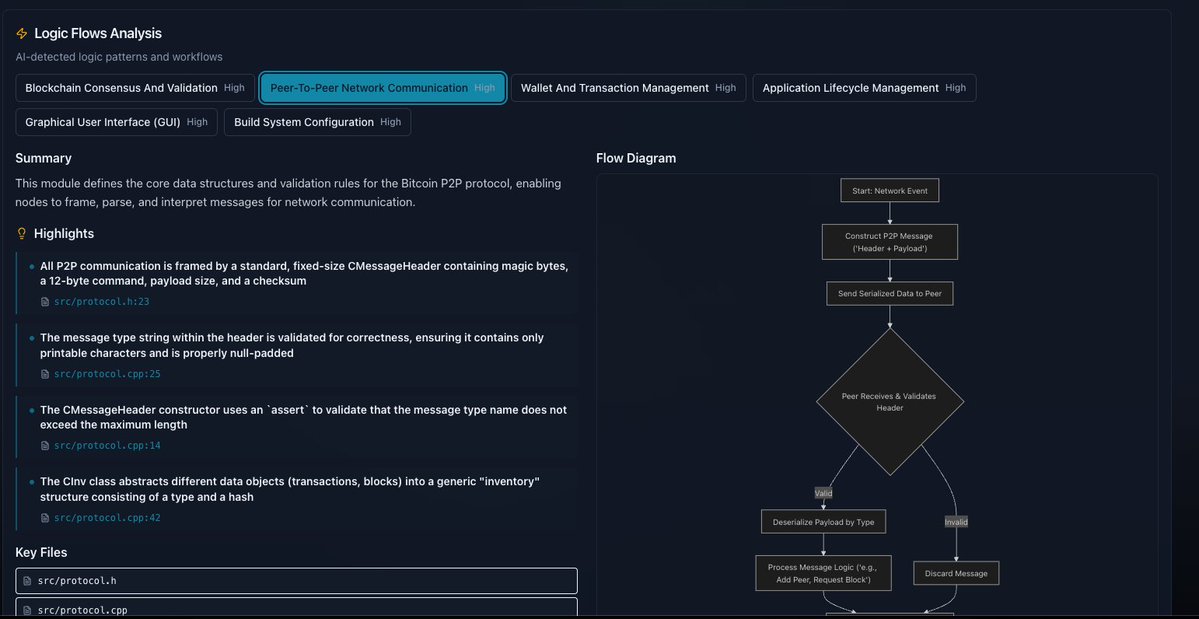Click the lightning bolt icon beside Logic Flows Analysis
Viewport: 1199px width, 619px height.
coord(20,32)
